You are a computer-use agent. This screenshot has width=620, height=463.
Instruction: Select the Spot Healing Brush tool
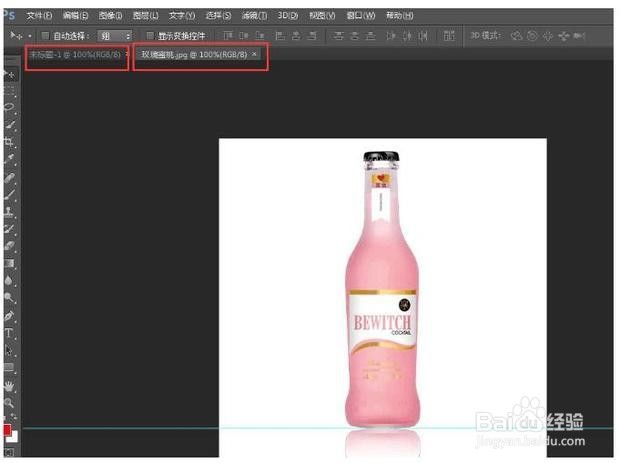(x=9, y=177)
